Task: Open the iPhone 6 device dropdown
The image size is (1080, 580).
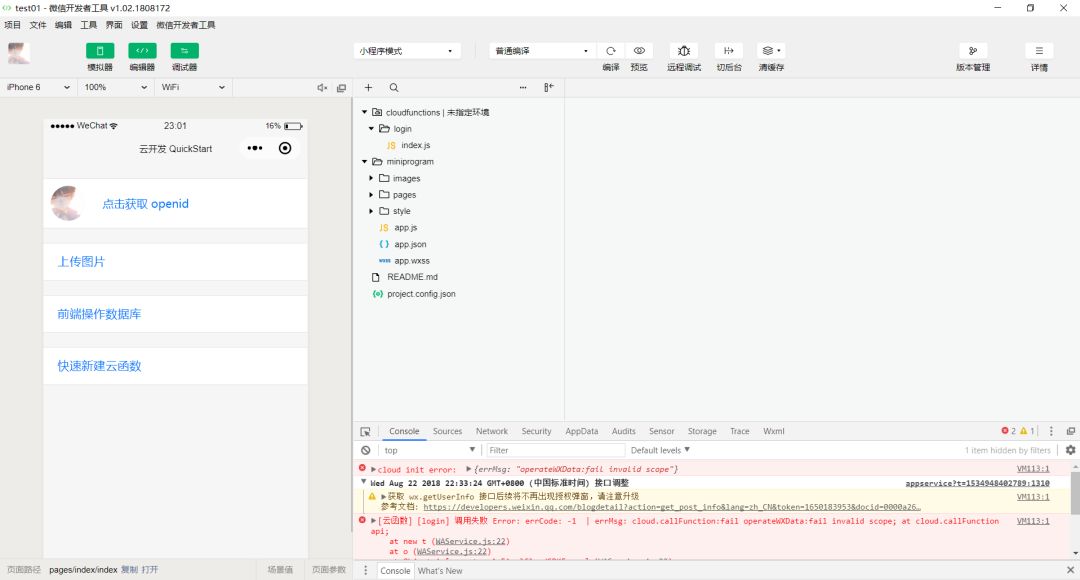Action: [x=37, y=87]
